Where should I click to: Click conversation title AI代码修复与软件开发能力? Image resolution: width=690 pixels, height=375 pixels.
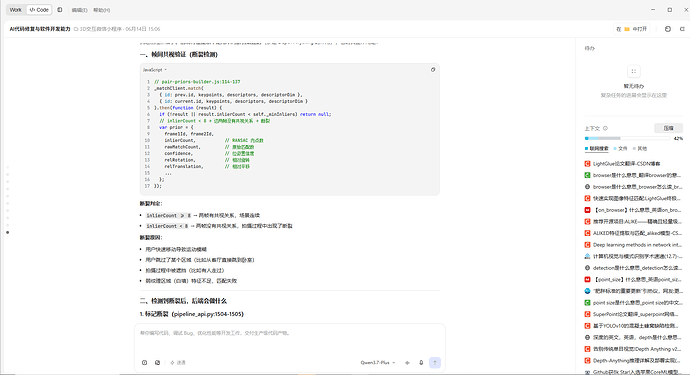[40, 29]
